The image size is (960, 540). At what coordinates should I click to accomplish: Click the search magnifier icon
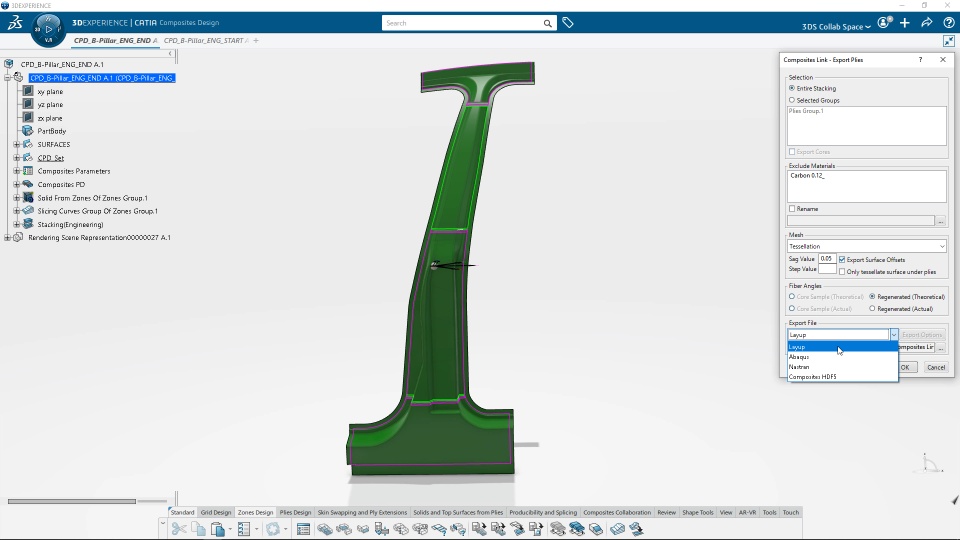(x=547, y=23)
